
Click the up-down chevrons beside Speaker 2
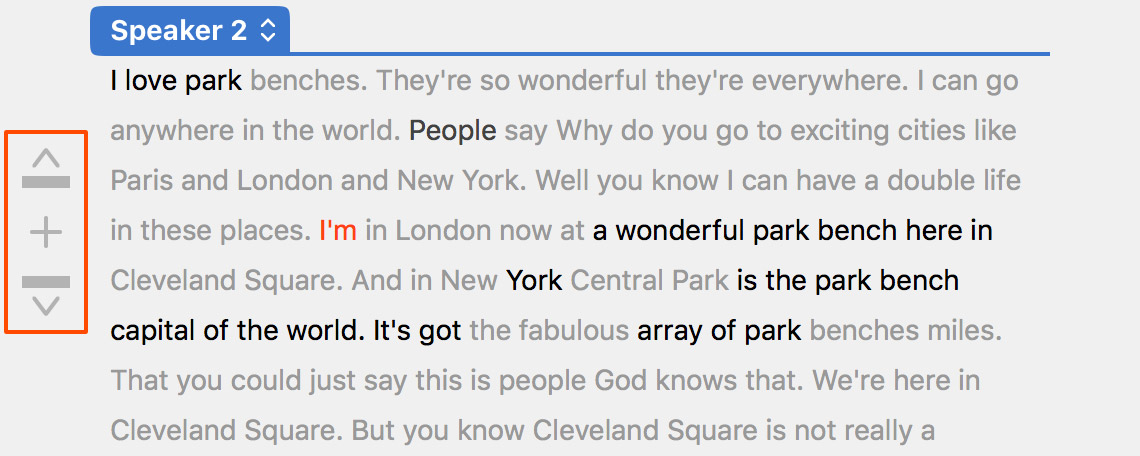[x=268, y=31]
